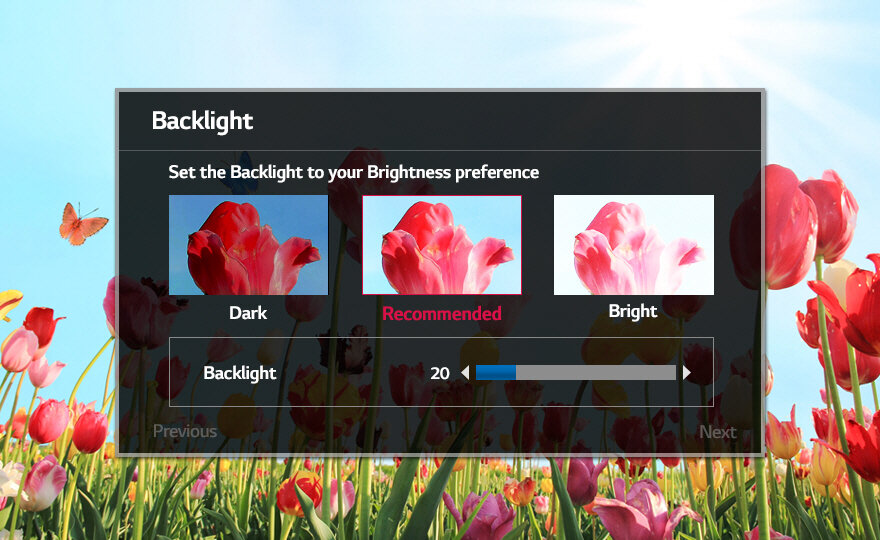The height and width of the screenshot is (540, 880).
Task: Choose the Recommended backlight preview image
Action: 441,245
